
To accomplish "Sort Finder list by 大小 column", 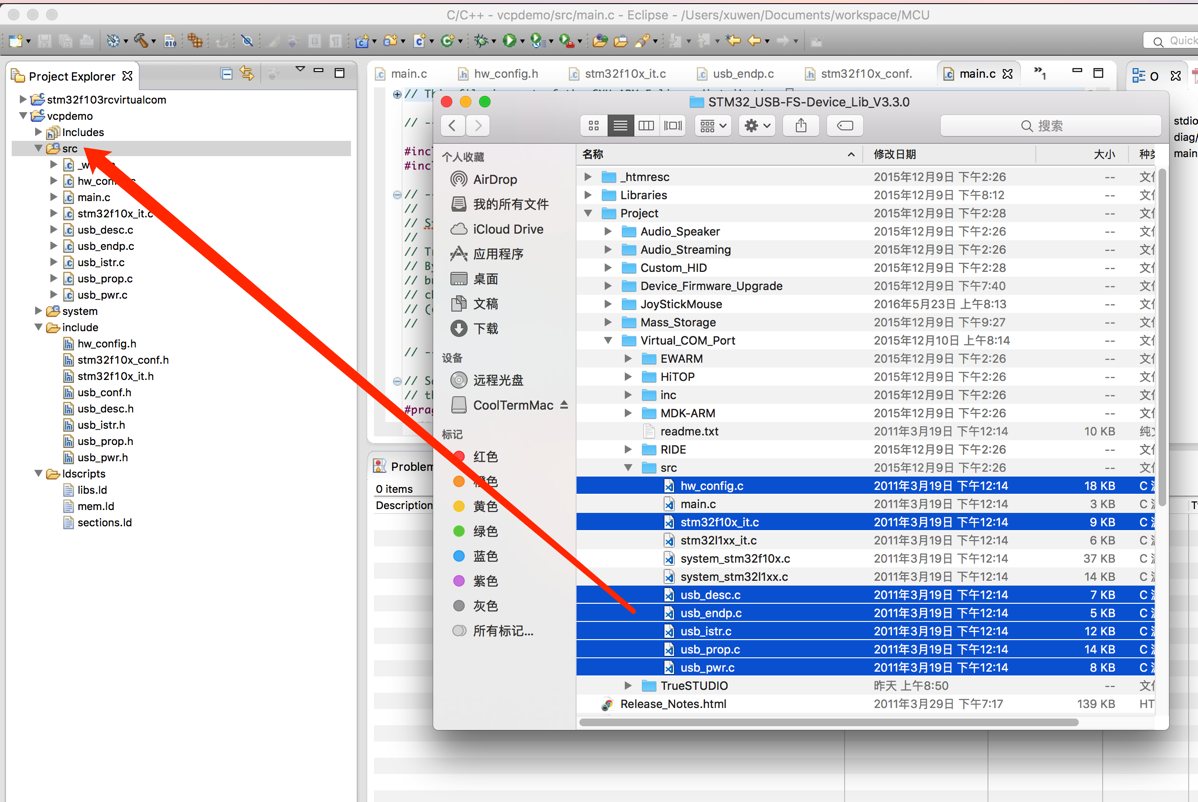I will click(x=1080, y=154).
